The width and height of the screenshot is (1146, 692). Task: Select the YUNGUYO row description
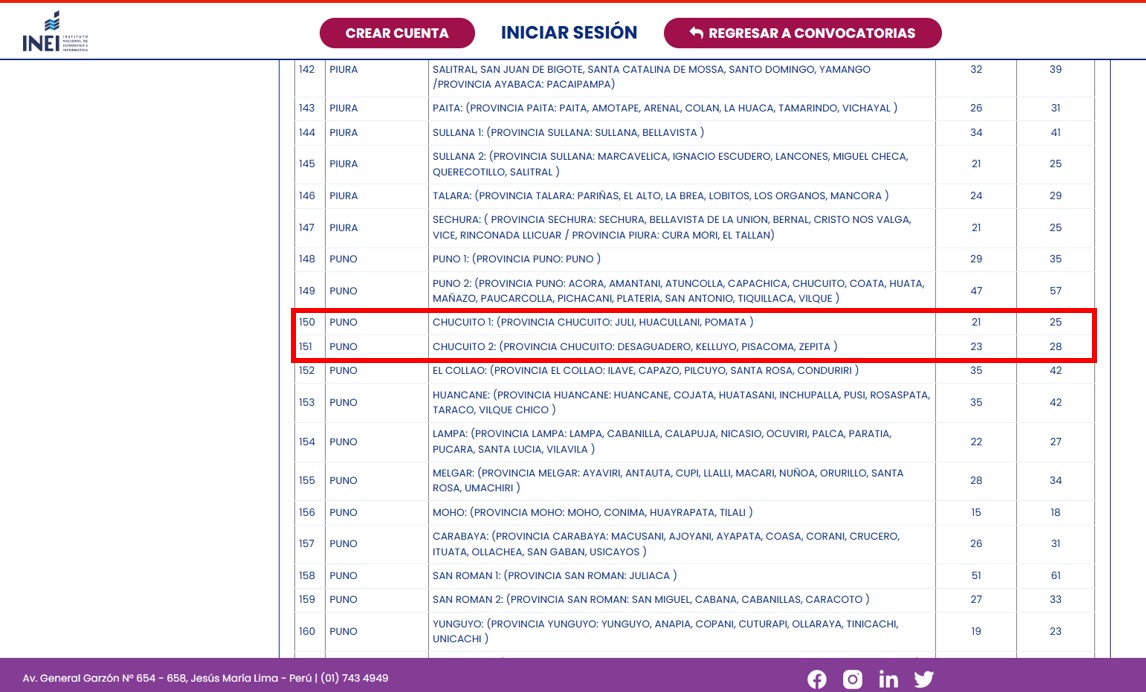665,631
